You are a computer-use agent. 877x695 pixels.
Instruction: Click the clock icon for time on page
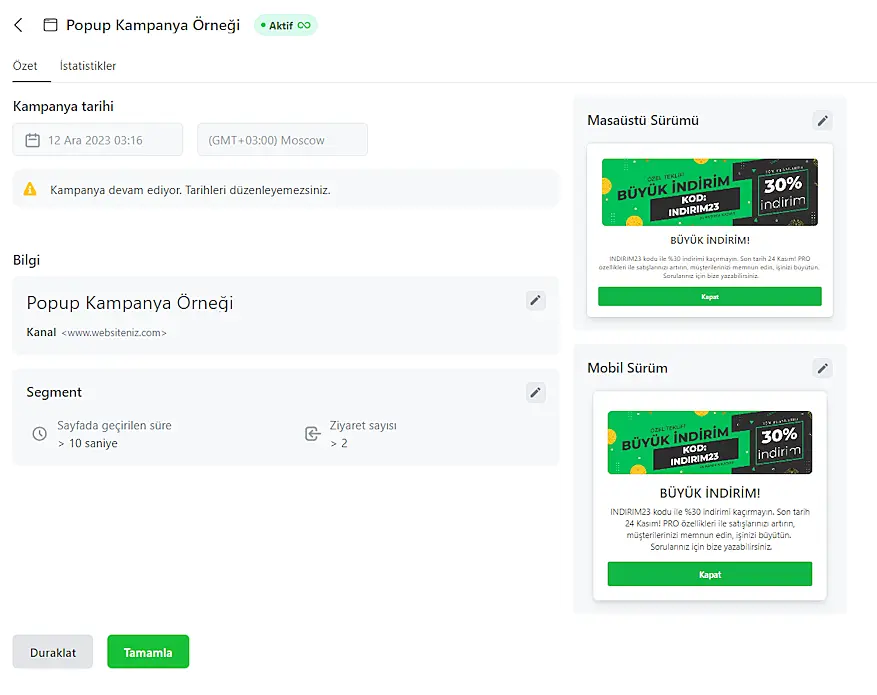(40, 434)
